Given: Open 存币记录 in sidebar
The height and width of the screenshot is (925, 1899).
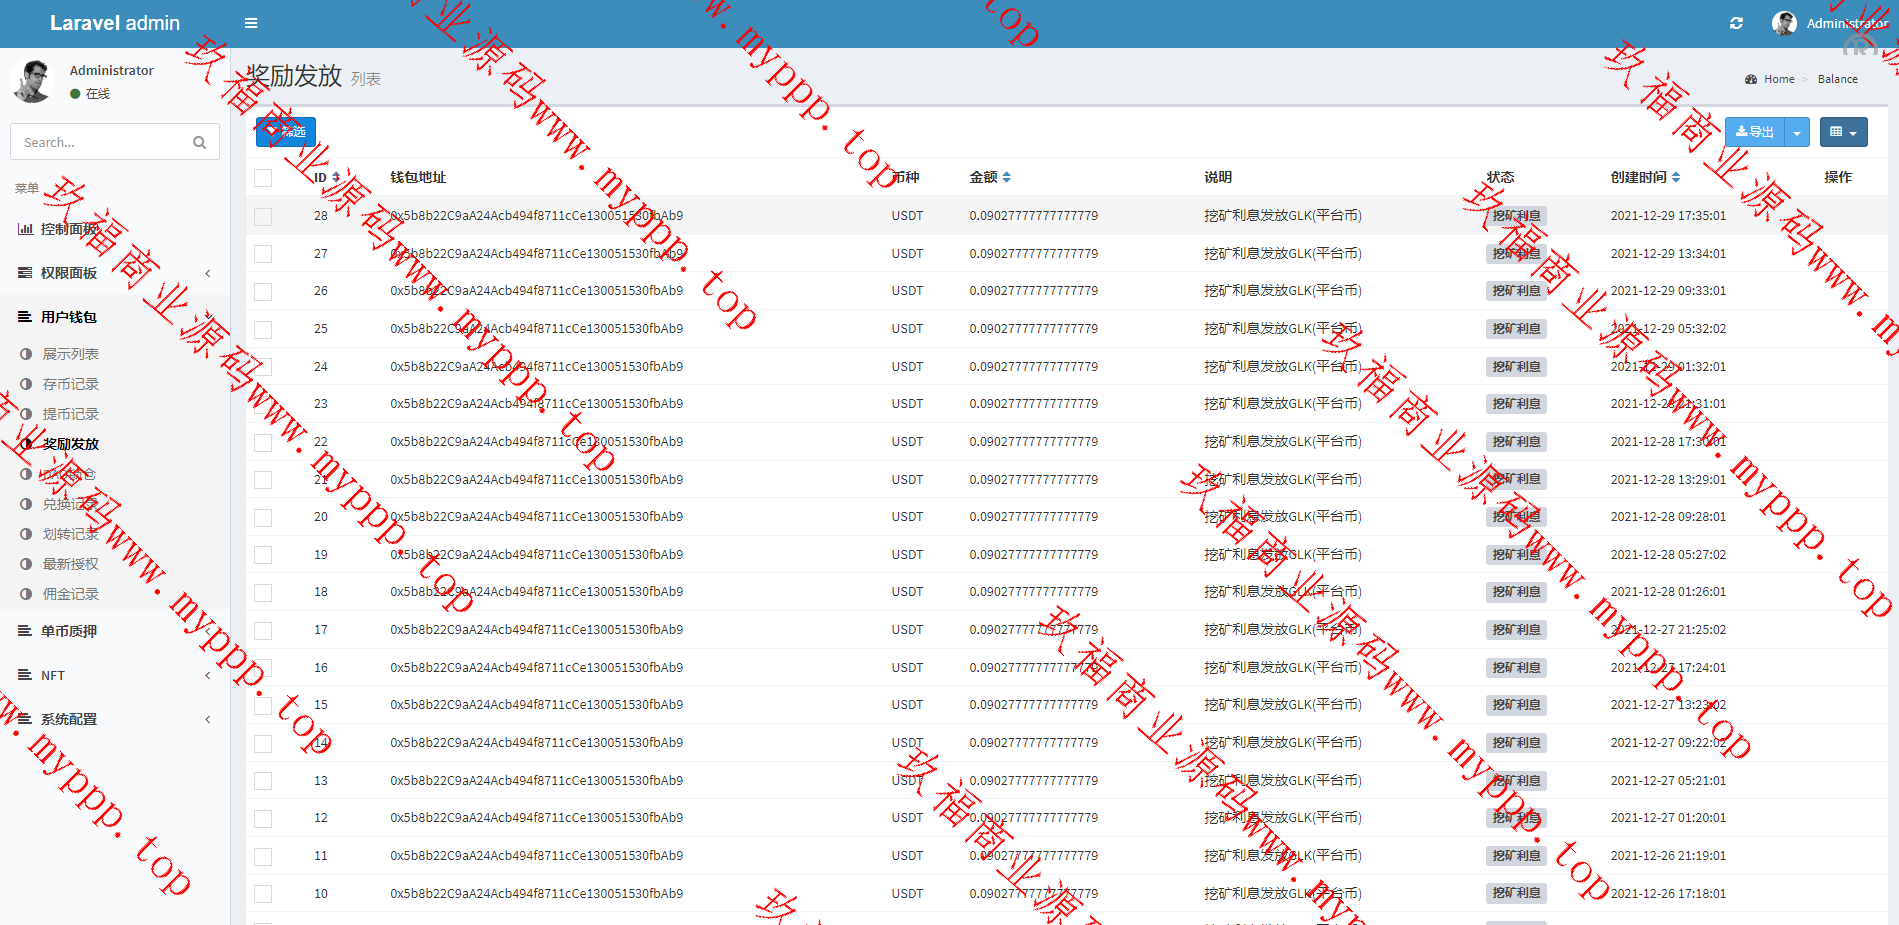Looking at the screenshot, I should (x=70, y=384).
